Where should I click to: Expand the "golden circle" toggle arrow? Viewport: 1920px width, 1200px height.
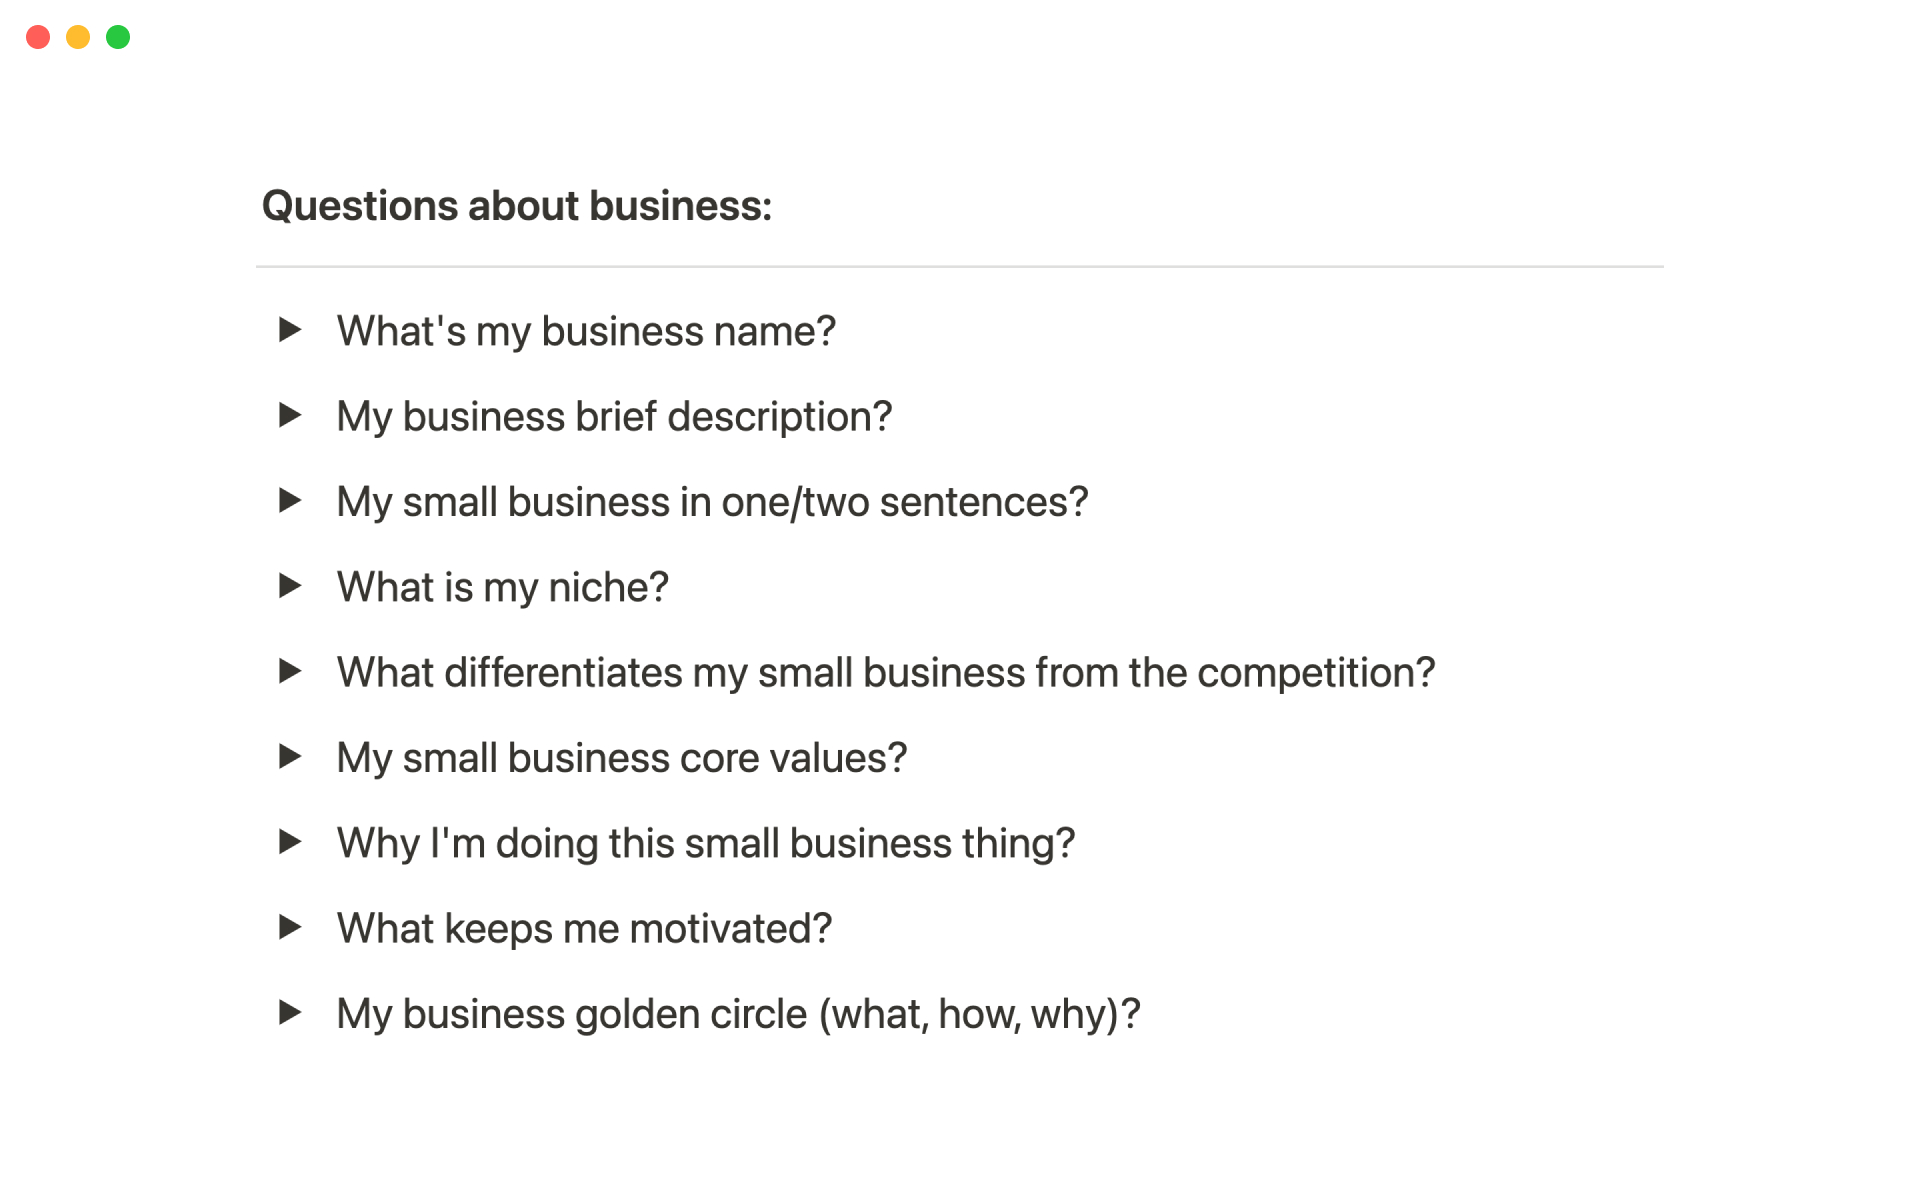[x=290, y=1013]
